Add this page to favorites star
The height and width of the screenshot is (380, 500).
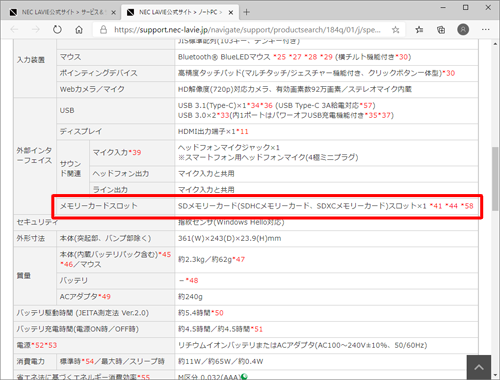tap(396, 30)
